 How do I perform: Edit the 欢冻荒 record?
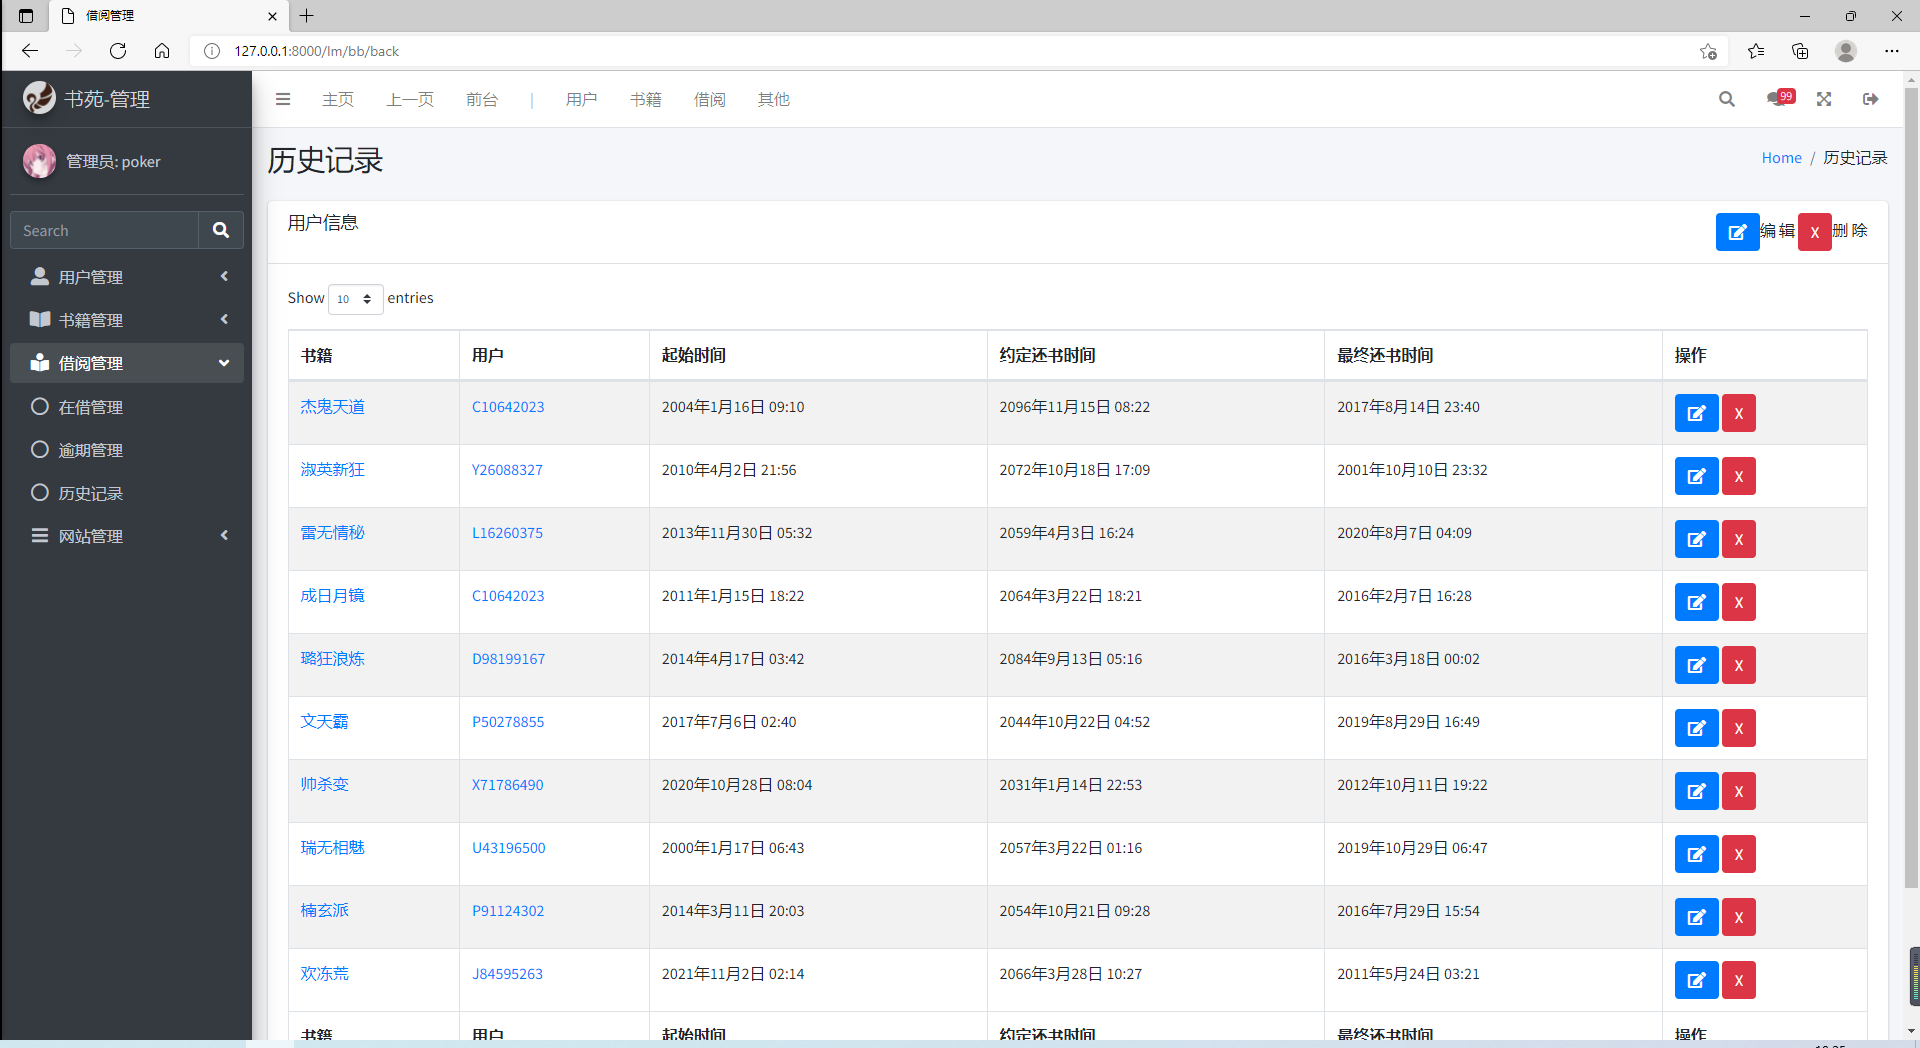point(1696,980)
